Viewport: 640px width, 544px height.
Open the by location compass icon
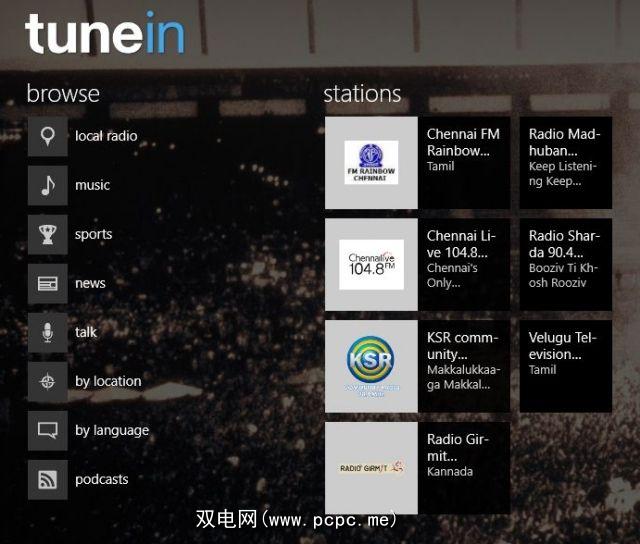coord(48,382)
